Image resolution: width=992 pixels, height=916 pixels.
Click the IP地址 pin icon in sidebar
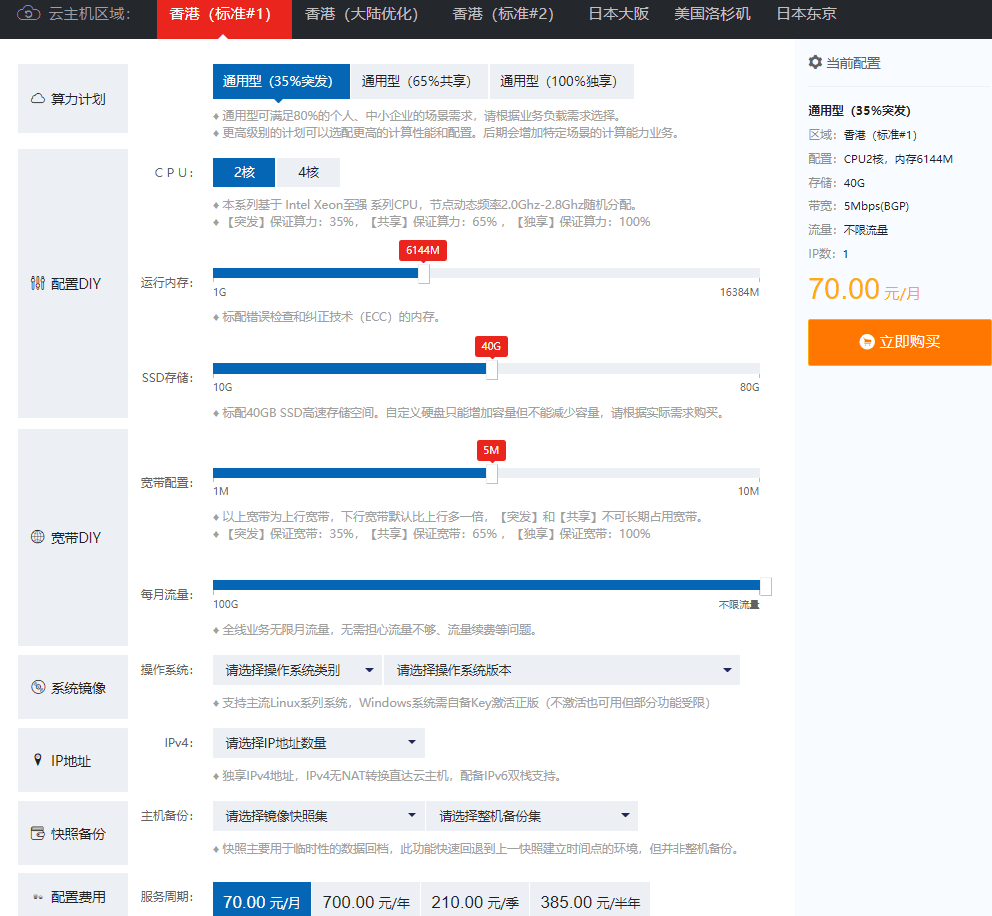[38, 760]
